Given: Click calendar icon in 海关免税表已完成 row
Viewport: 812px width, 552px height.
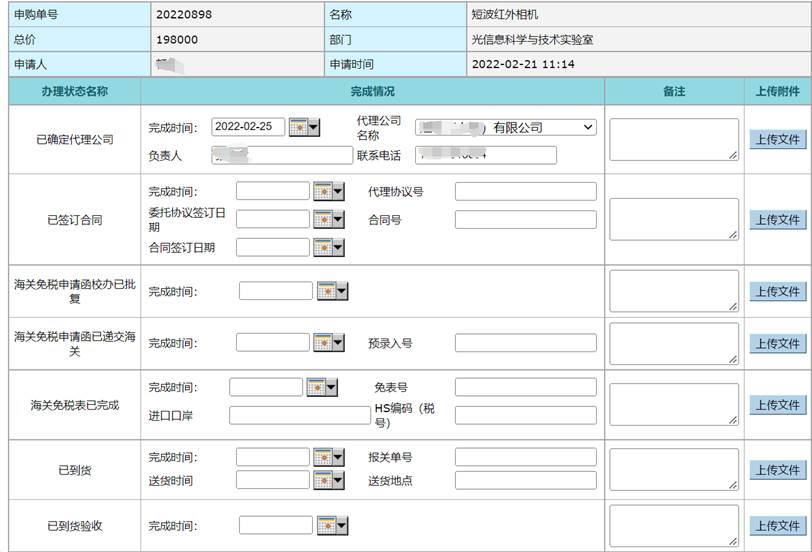Looking at the screenshot, I should coord(322,387).
